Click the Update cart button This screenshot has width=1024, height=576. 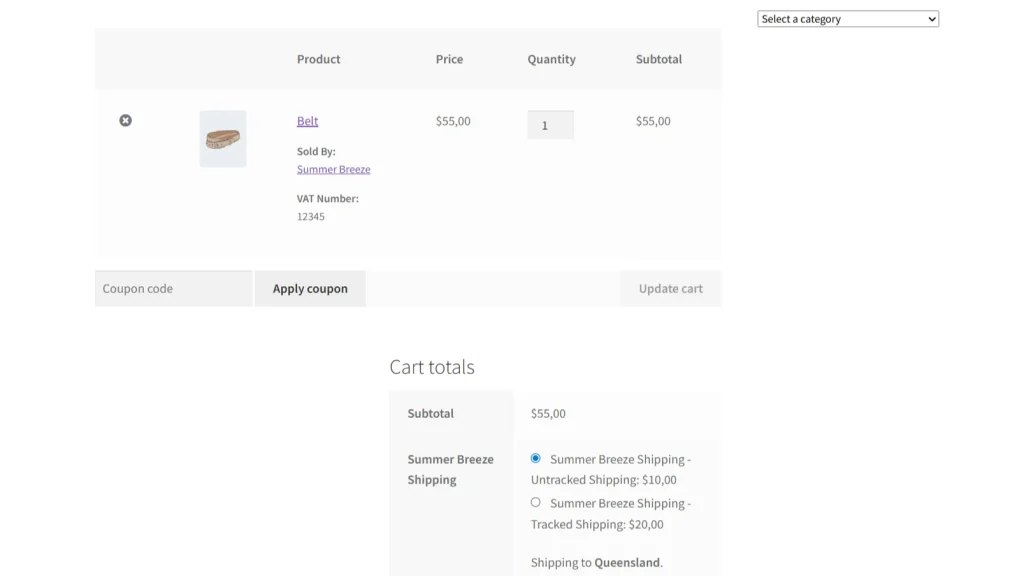[670, 289]
